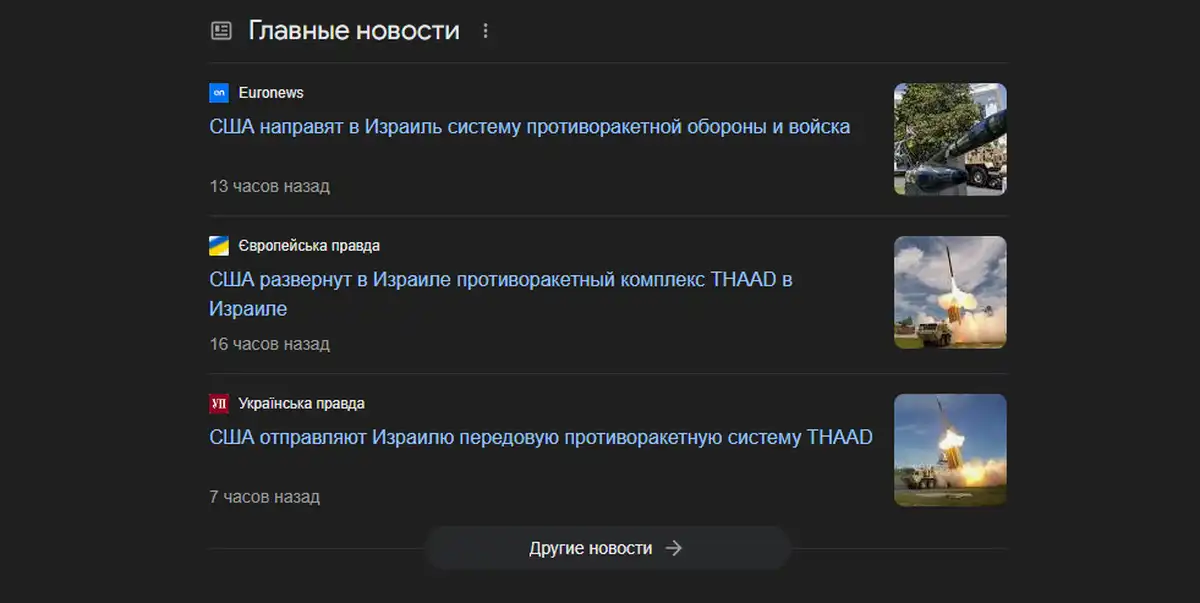Click the Другие новости button
The width and height of the screenshot is (1200, 603).
[x=608, y=548]
